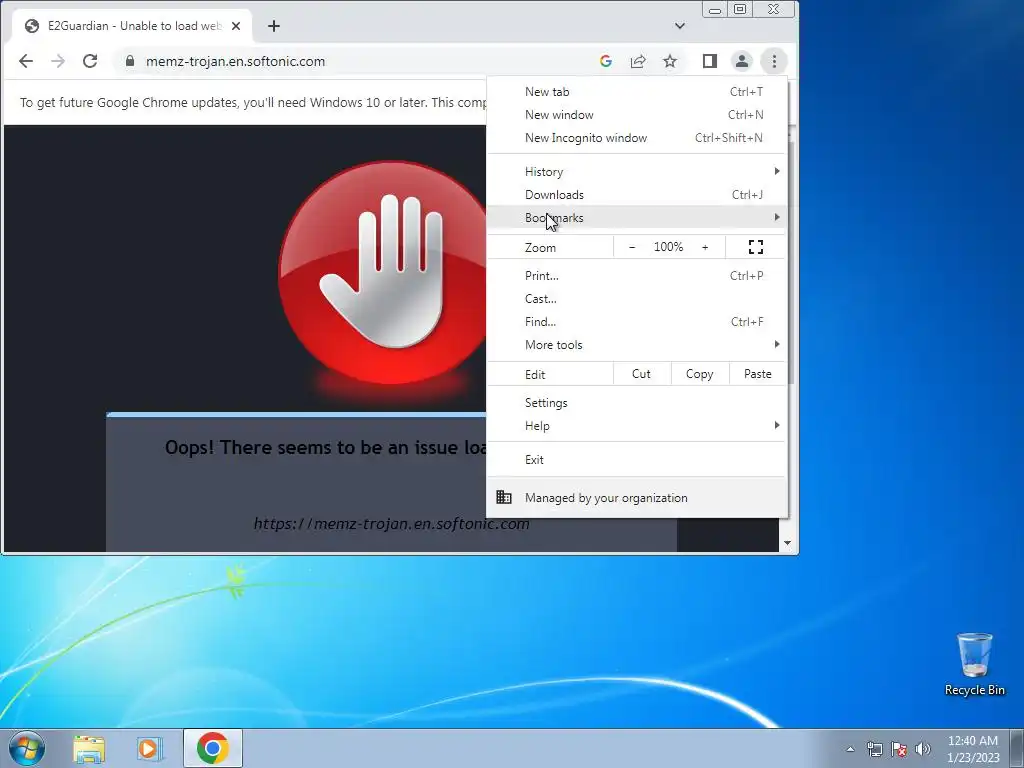This screenshot has height=768, width=1024.
Task: Click the share page icon
Action: tap(638, 61)
